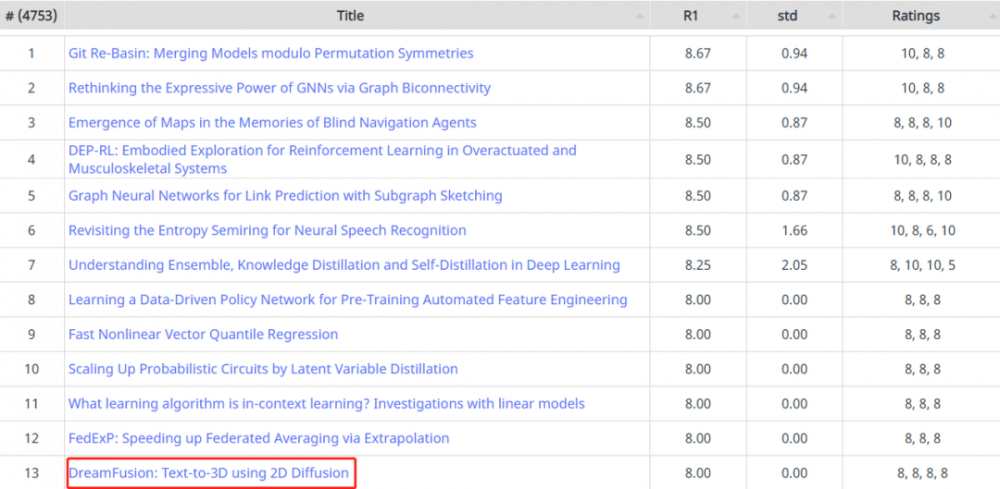The width and height of the screenshot is (1000, 489).
Task: Open Rethinking Expressive Power of GNNs link
Action: 279,87
